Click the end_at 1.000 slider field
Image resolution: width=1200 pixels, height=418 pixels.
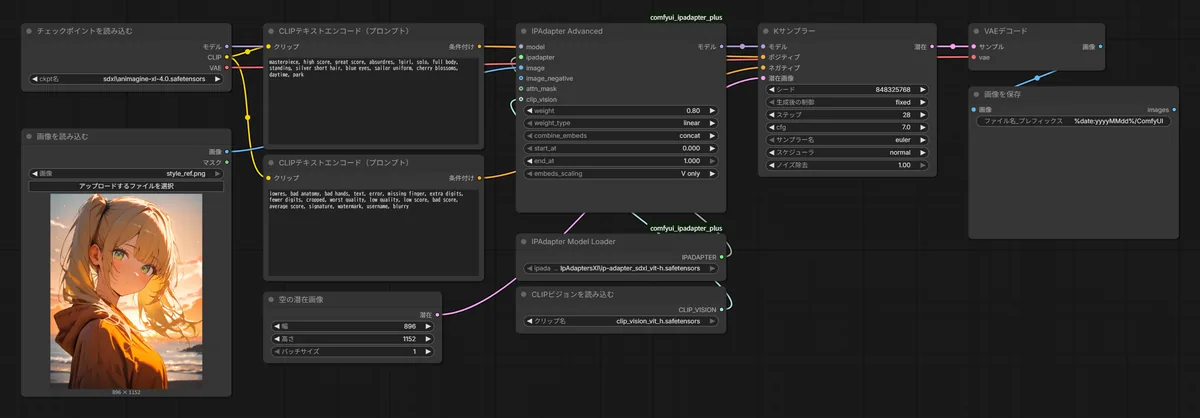(x=621, y=161)
